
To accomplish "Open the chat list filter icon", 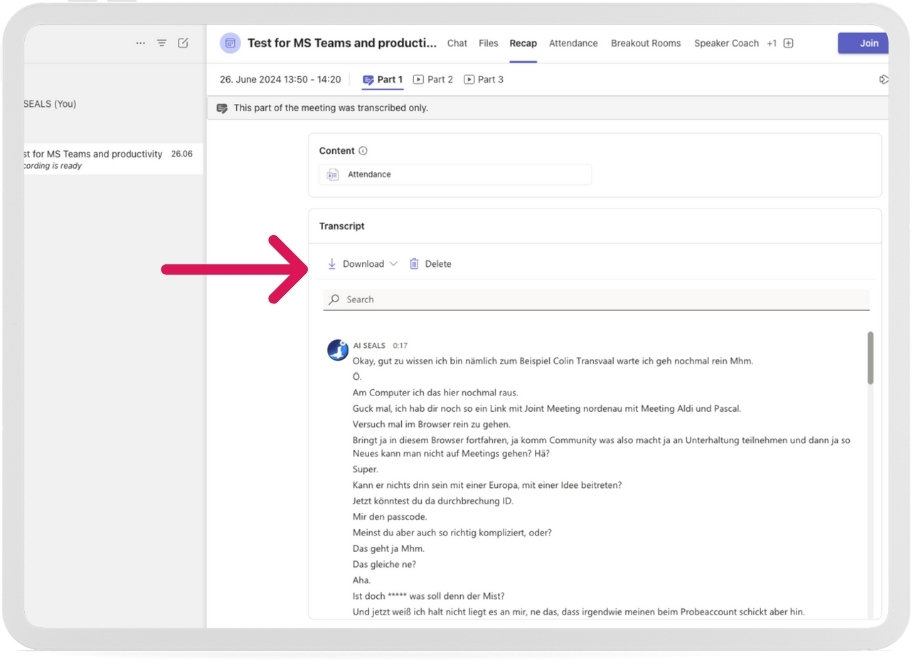I will tap(162, 43).
